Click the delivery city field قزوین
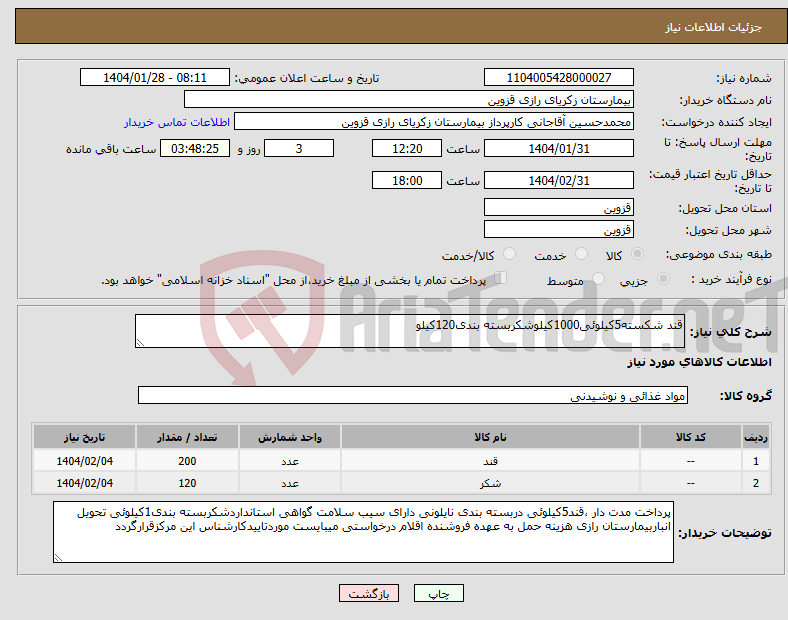The height and width of the screenshot is (620, 788). 558,229
